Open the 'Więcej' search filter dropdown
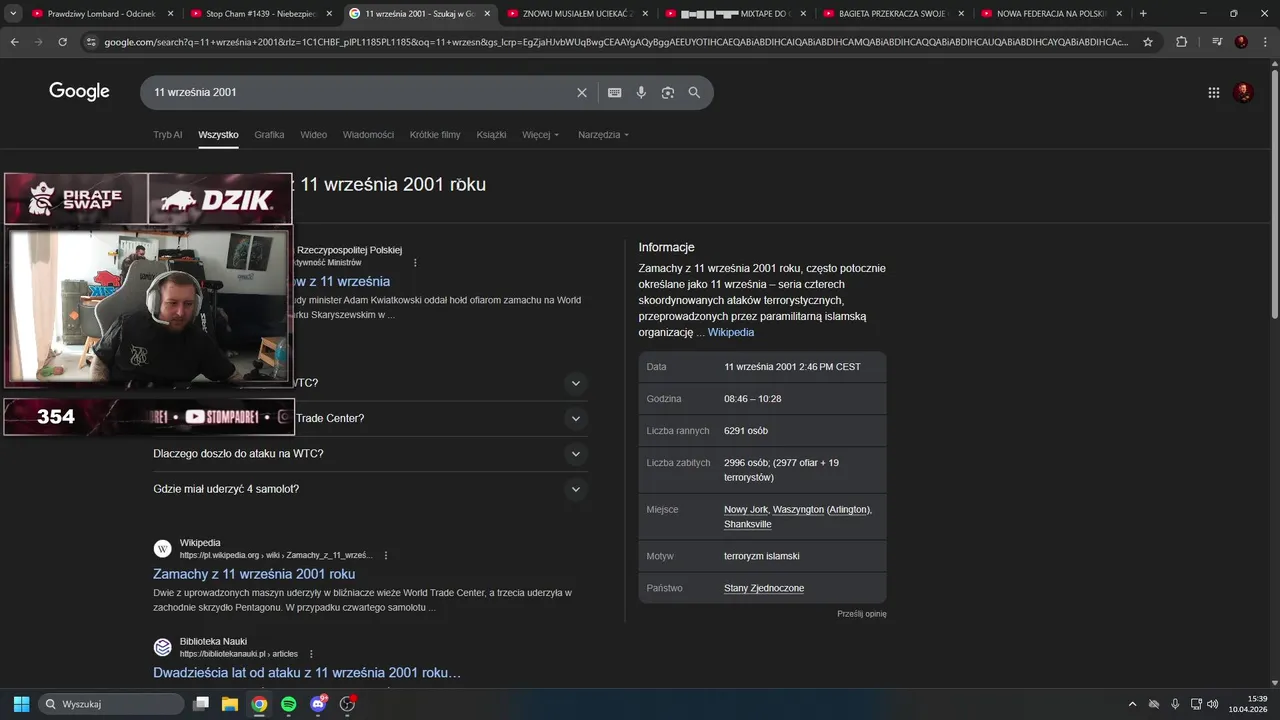1280x720 pixels. (x=540, y=135)
